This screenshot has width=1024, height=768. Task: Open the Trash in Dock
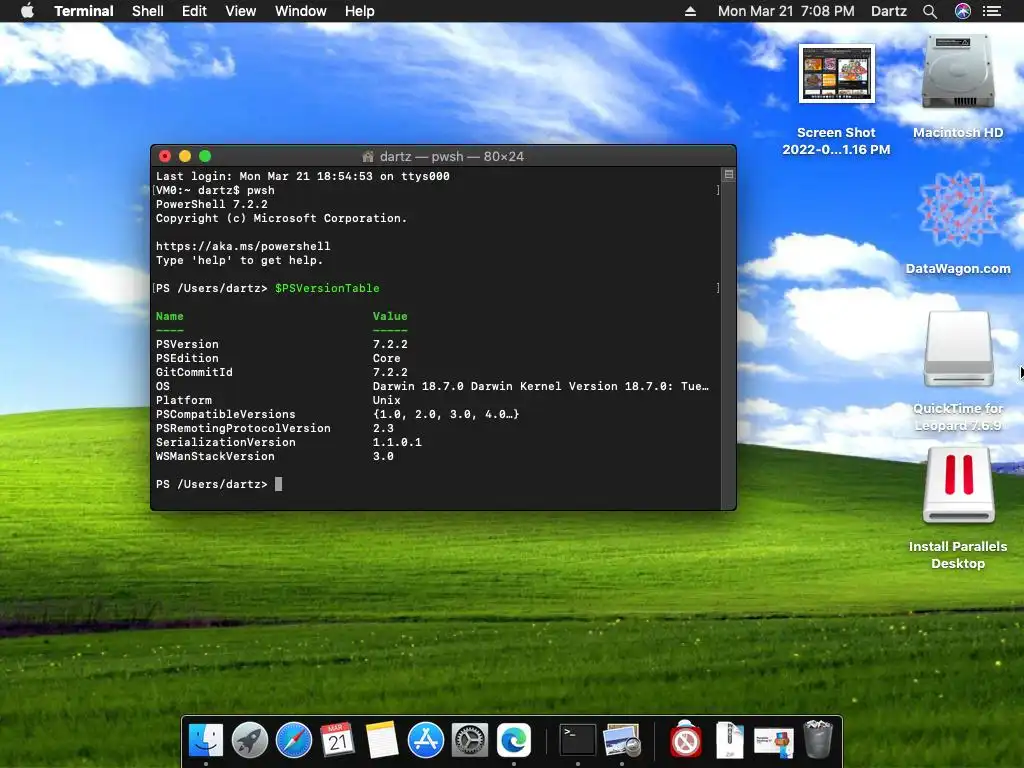click(818, 740)
